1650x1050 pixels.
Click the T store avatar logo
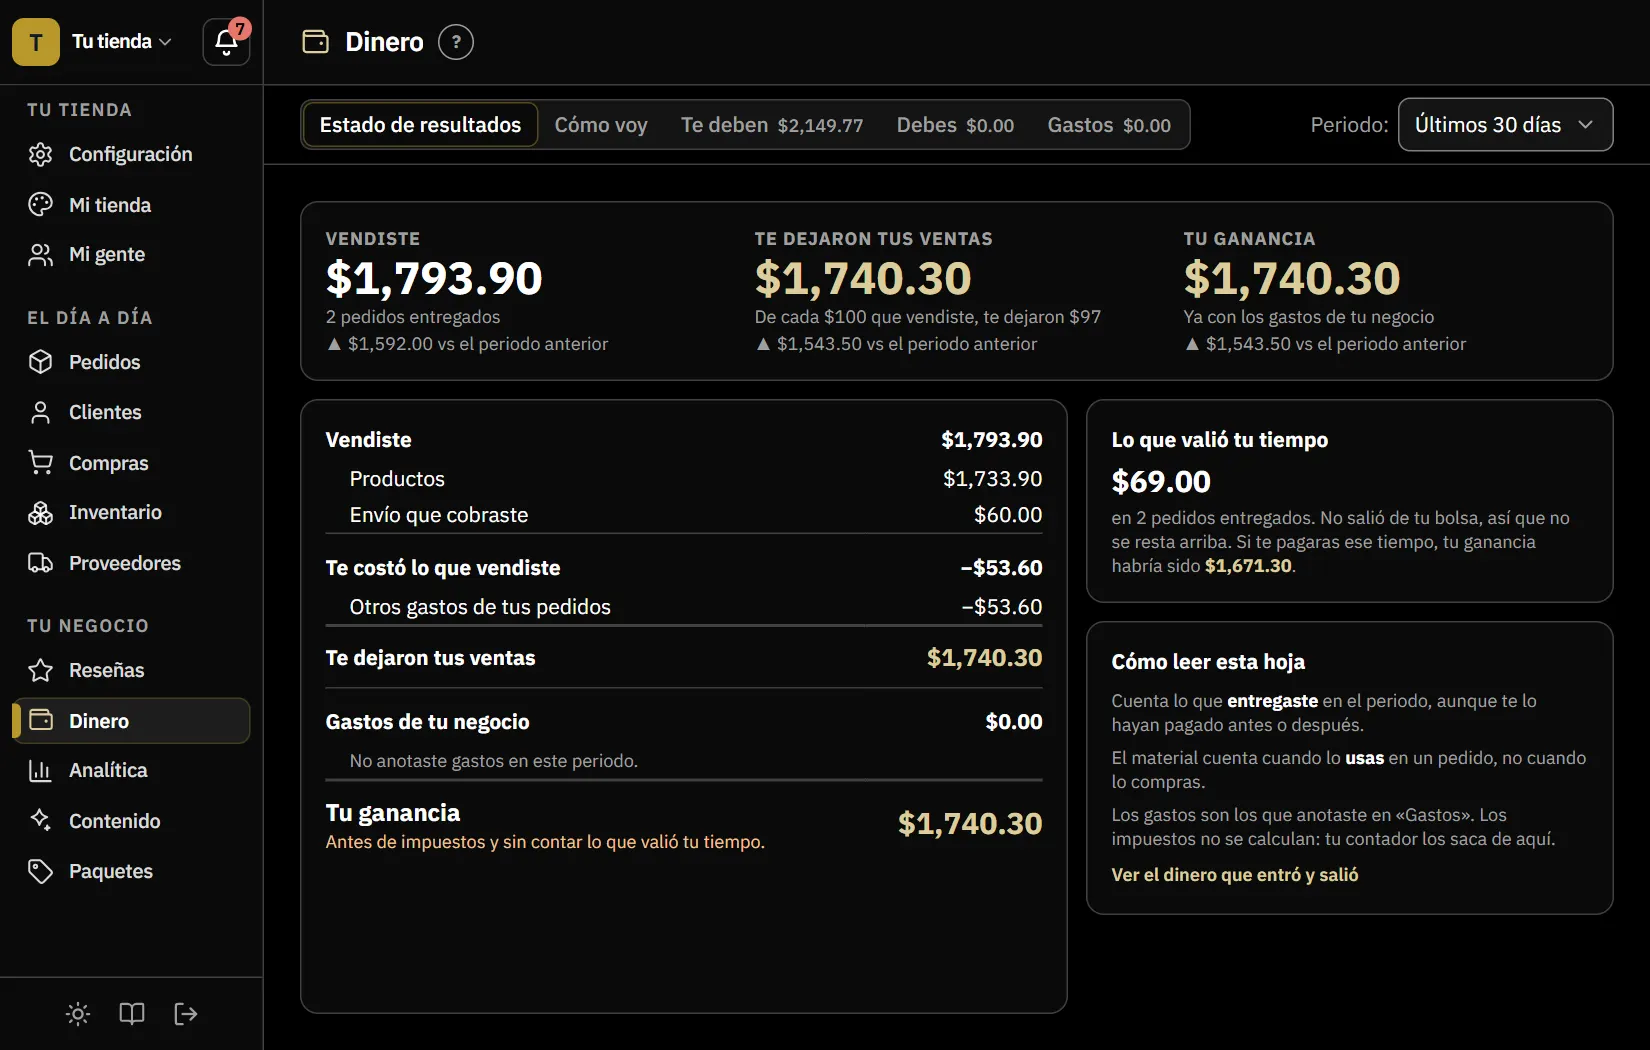coord(36,42)
